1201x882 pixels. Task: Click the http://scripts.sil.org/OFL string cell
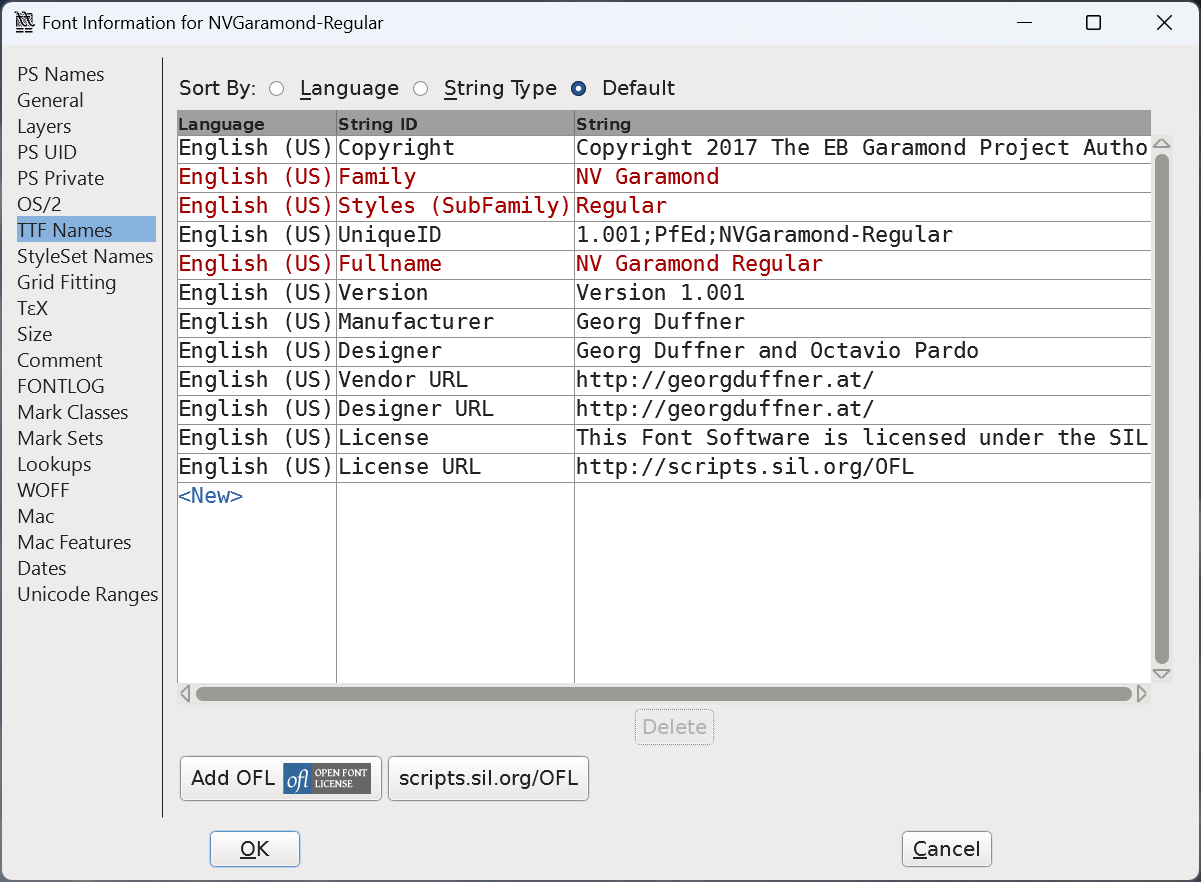(x=863, y=467)
